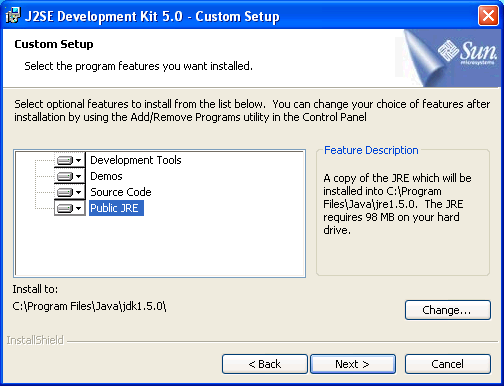
Task: Go to previous step with Back
Action: (x=265, y=364)
